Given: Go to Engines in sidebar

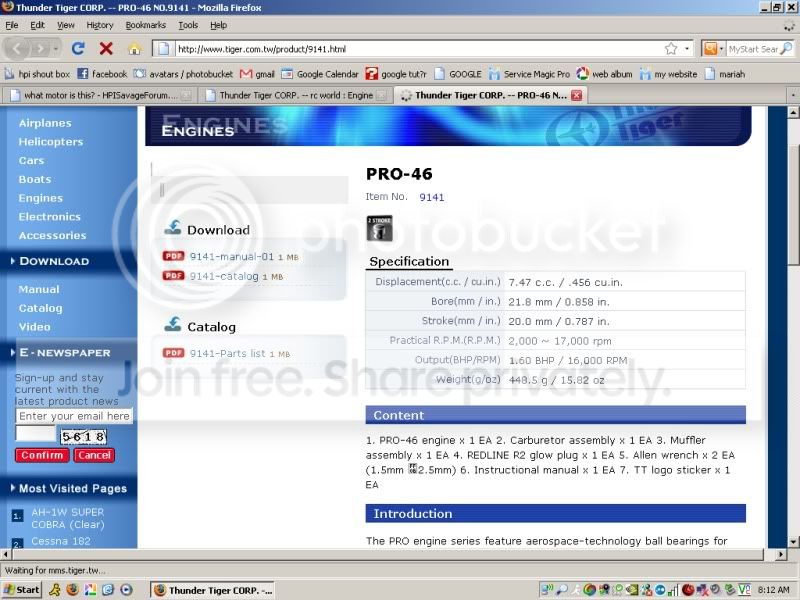Looking at the screenshot, I should (x=41, y=198).
